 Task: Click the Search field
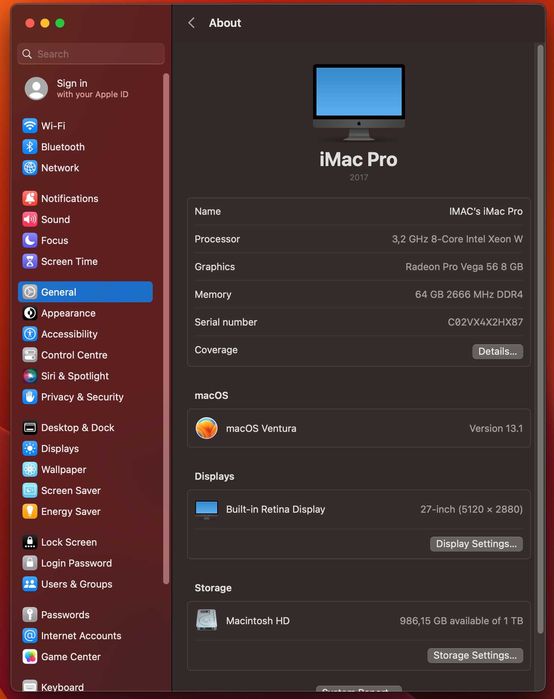coord(91,54)
